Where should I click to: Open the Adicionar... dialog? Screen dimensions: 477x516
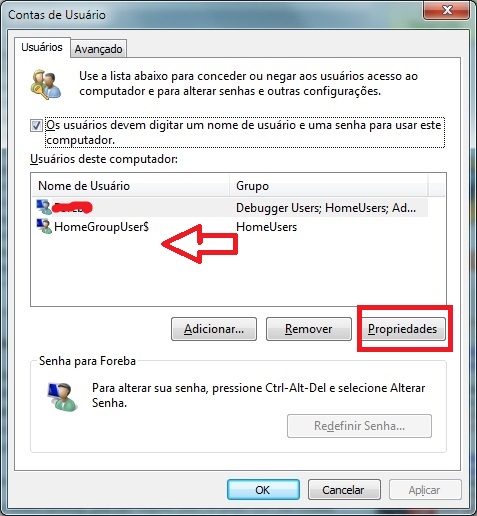click(214, 329)
